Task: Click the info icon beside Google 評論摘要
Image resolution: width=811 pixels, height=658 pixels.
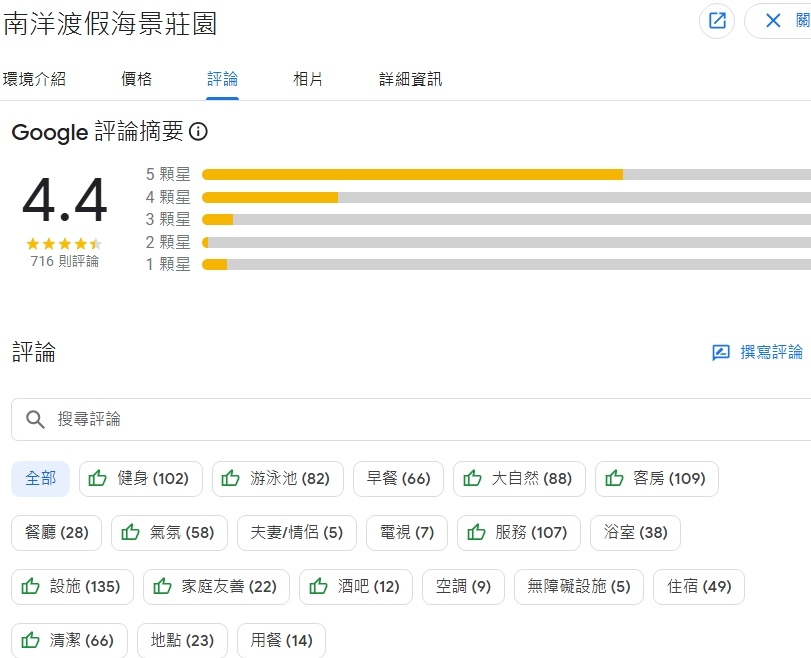Action: 198,132
